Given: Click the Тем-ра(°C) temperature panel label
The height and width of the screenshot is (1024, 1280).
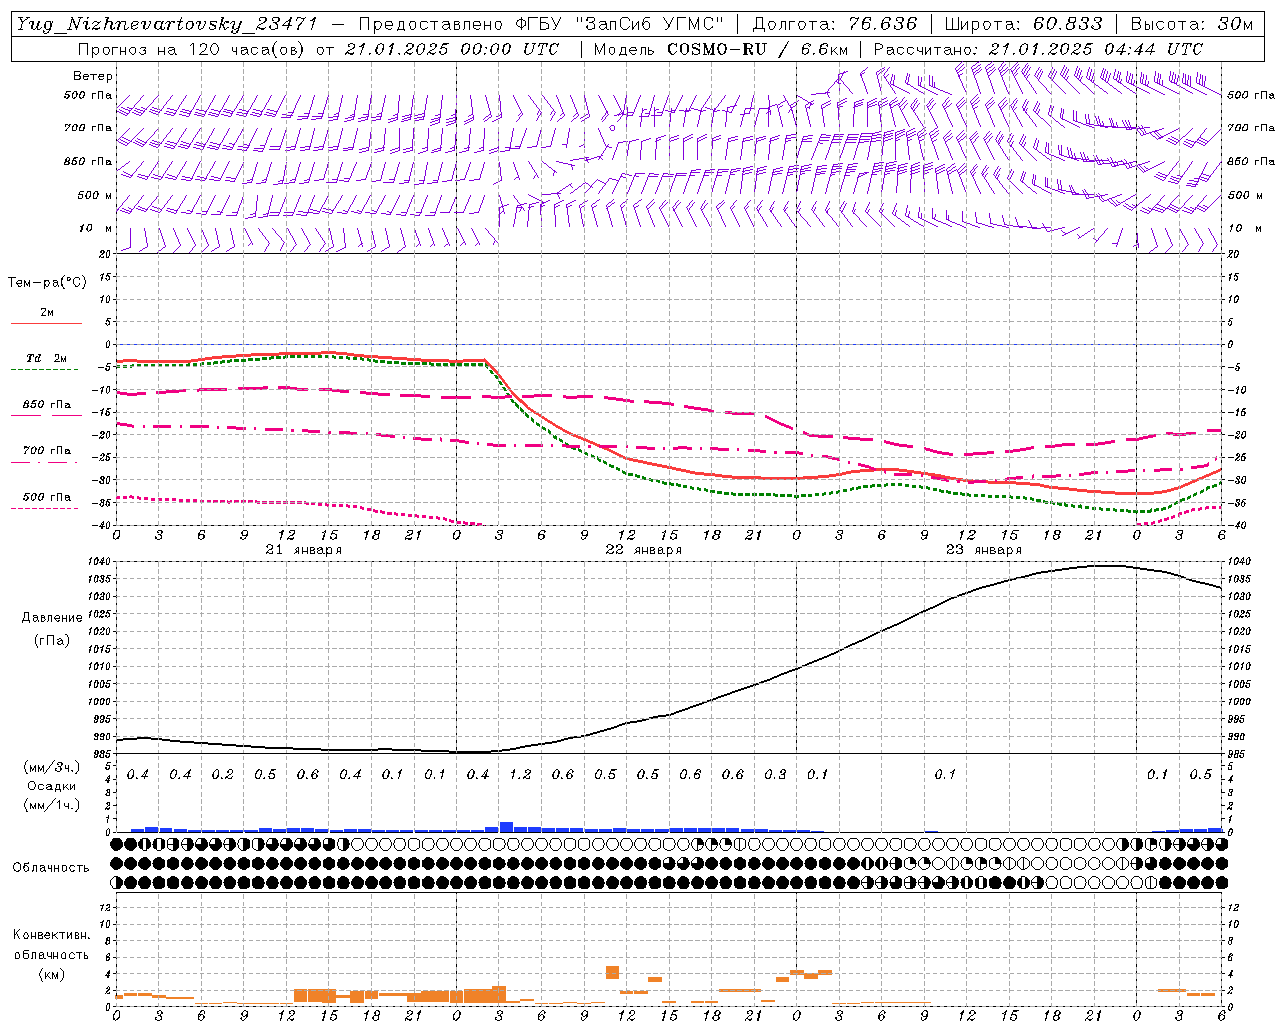Looking at the screenshot, I should [x=47, y=283].
